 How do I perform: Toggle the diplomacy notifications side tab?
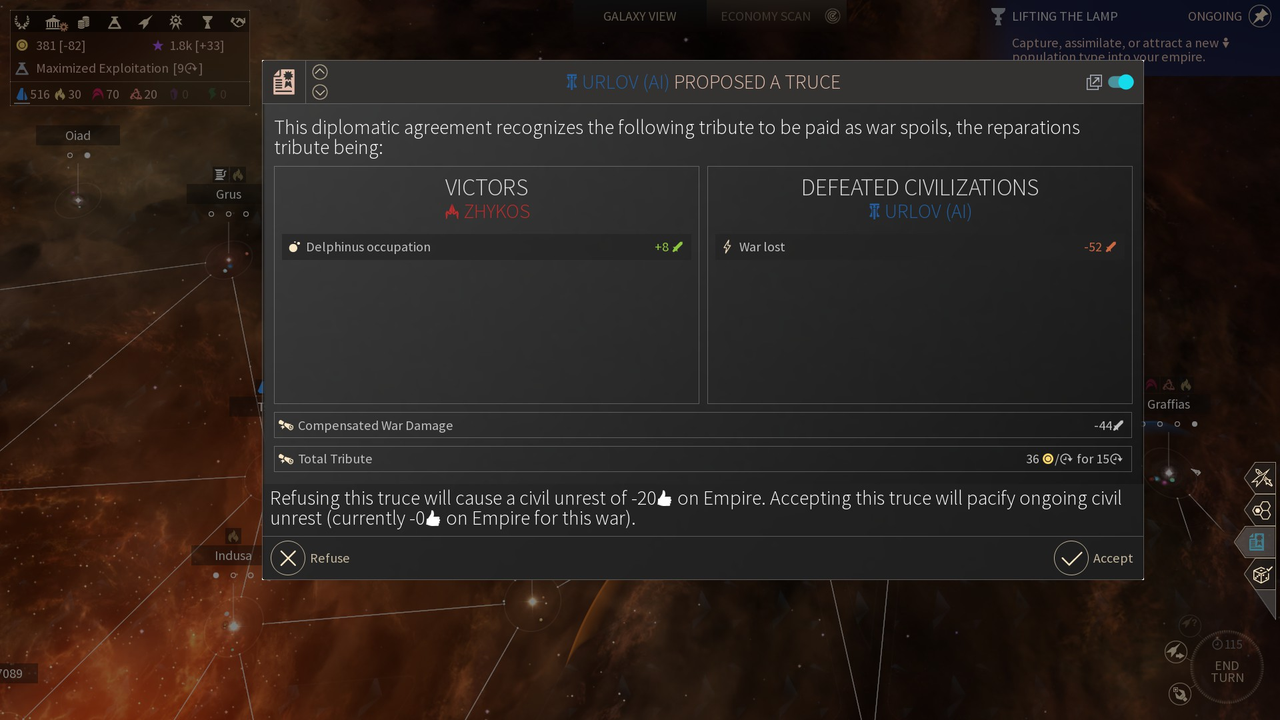tap(1258, 542)
